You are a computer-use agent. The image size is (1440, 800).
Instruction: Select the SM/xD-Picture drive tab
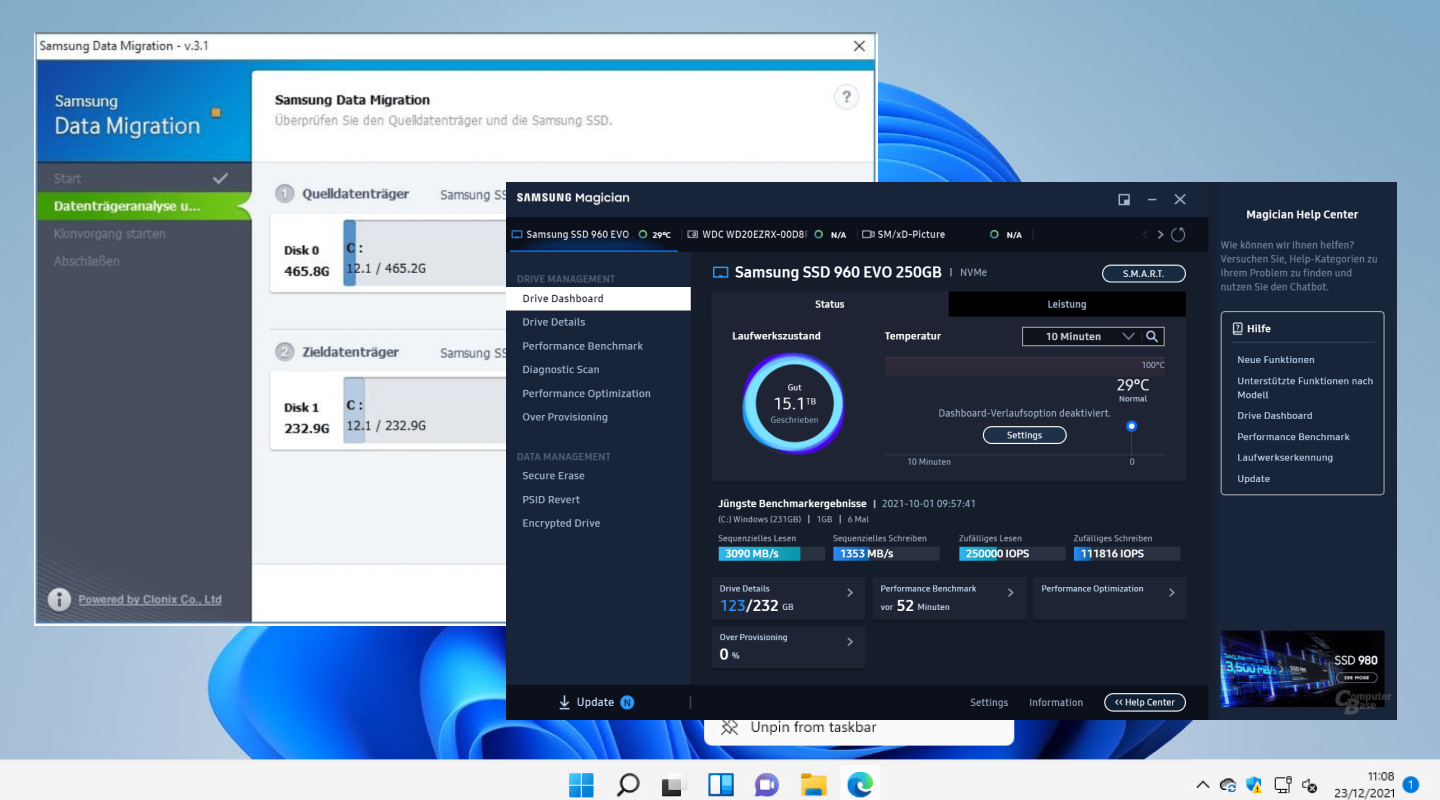pos(943,235)
